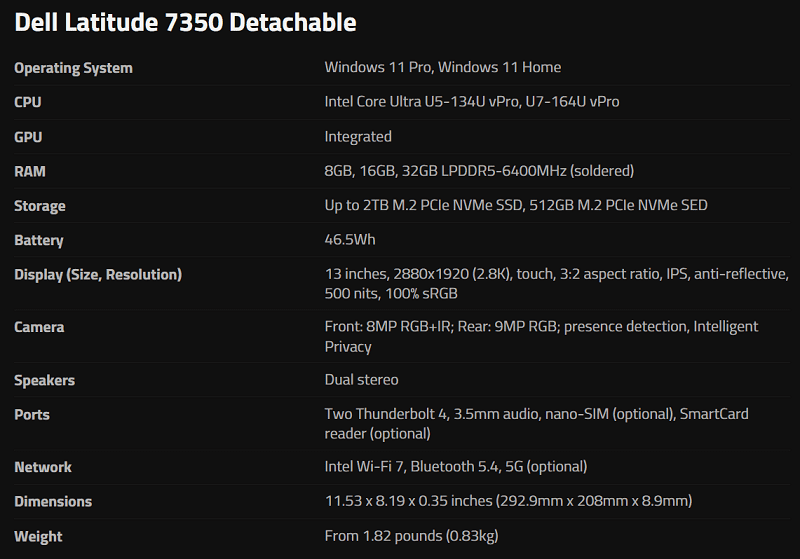Select the Display (Size, Resolution) label

point(98,275)
